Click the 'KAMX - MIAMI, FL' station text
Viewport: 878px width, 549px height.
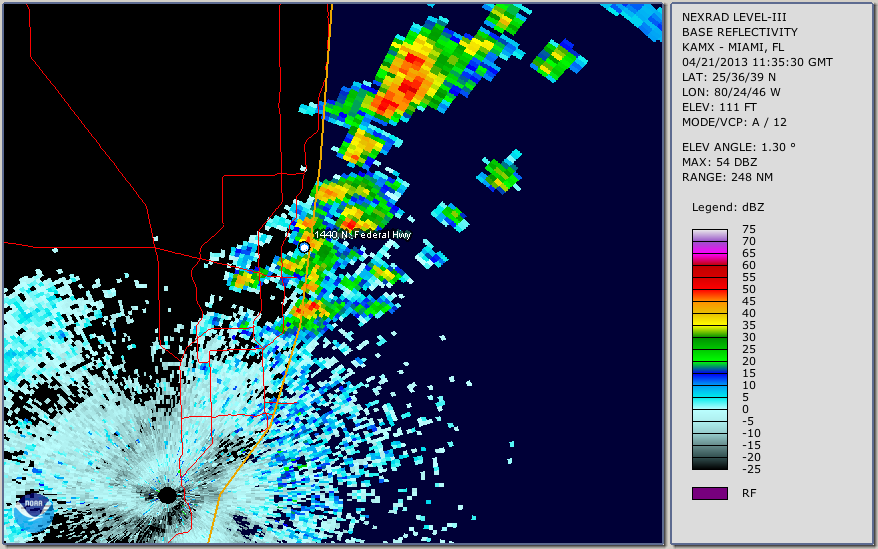coord(733,48)
